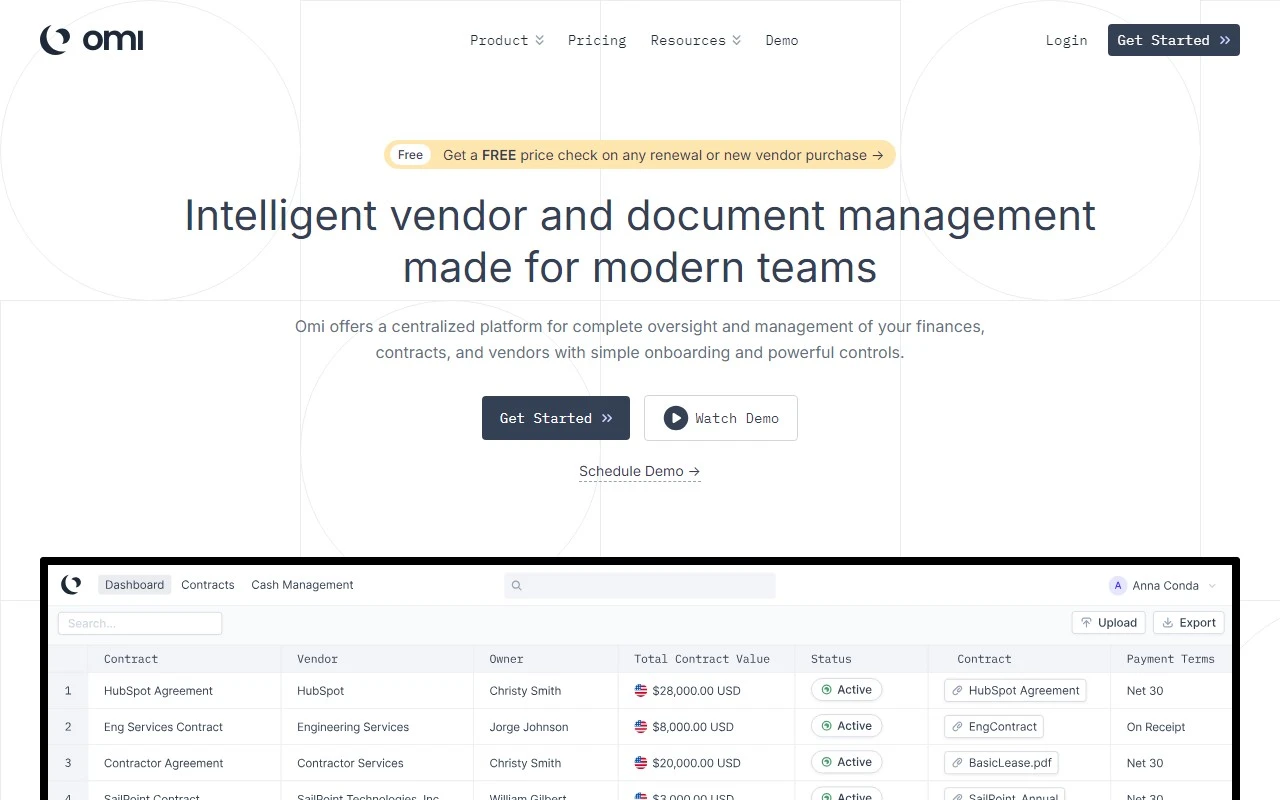
Task: Click the On Receipt payment term
Action: [x=1156, y=727]
